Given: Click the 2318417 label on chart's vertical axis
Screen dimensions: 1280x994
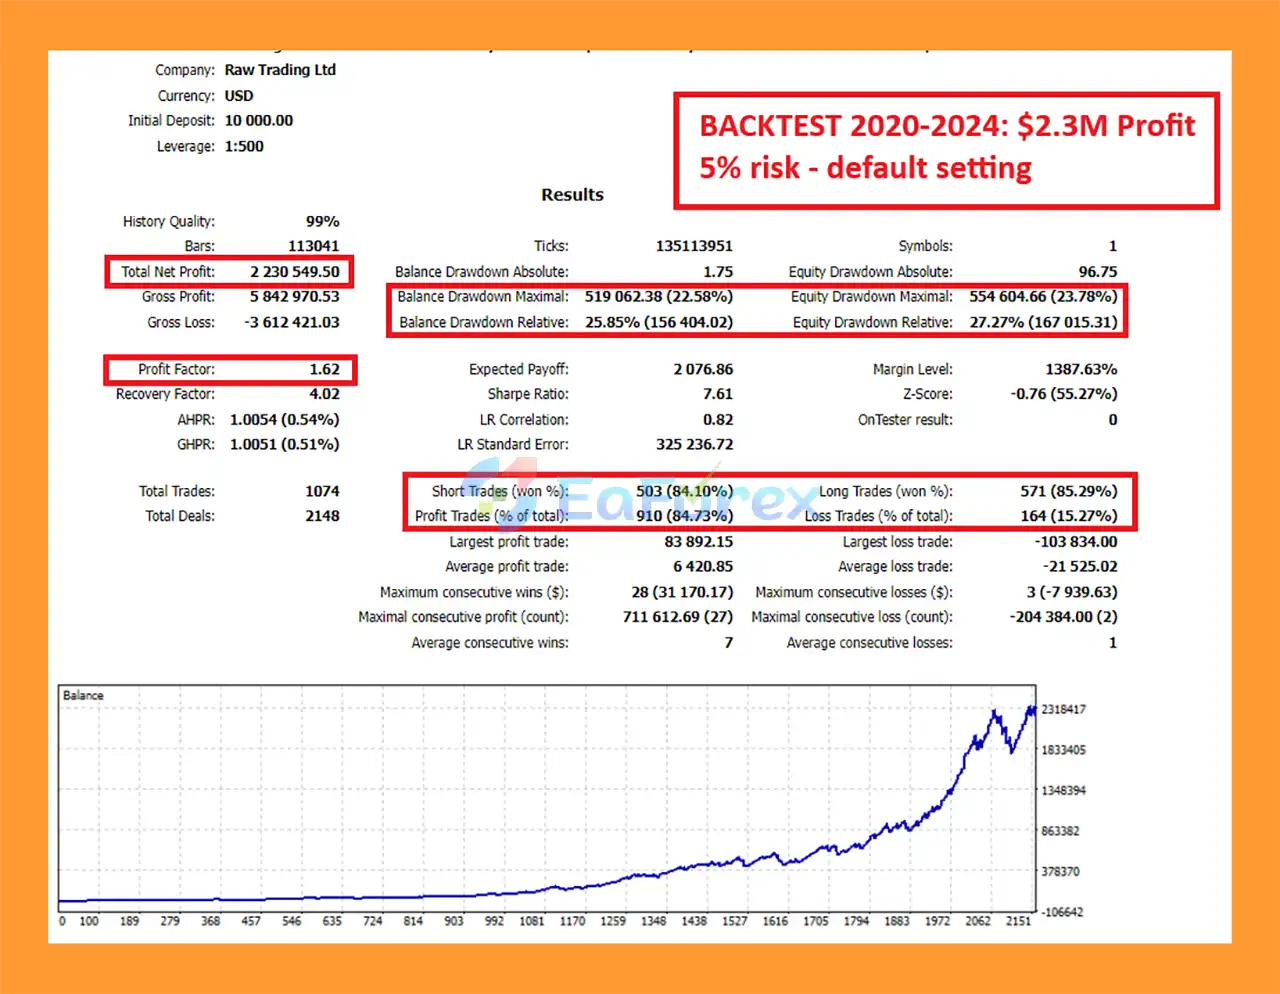Looking at the screenshot, I should (1063, 709).
